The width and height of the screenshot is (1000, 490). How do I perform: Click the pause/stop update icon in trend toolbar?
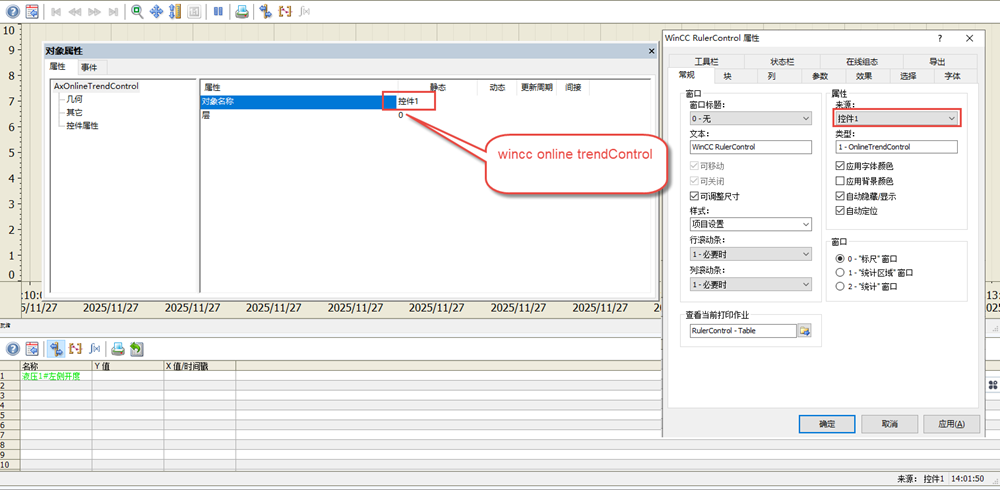click(217, 12)
